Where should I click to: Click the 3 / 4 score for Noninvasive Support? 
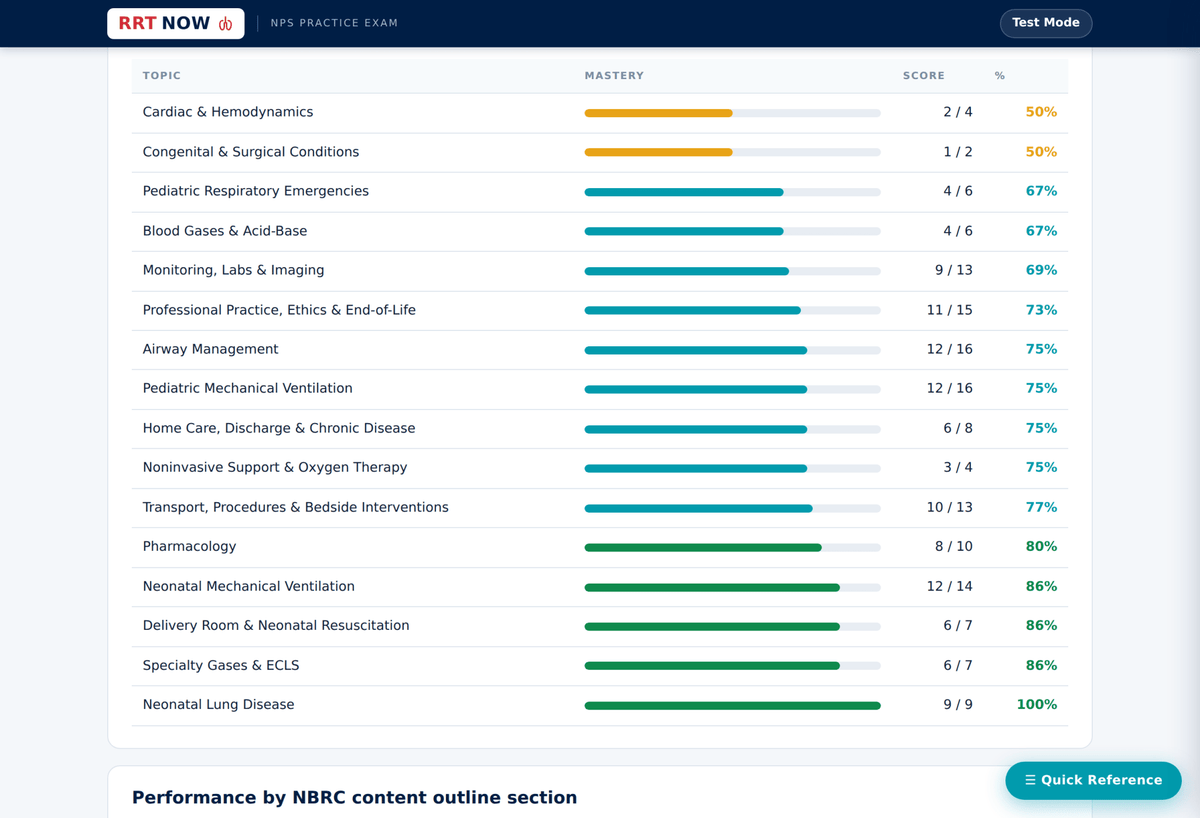pyautogui.click(x=958, y=467)
